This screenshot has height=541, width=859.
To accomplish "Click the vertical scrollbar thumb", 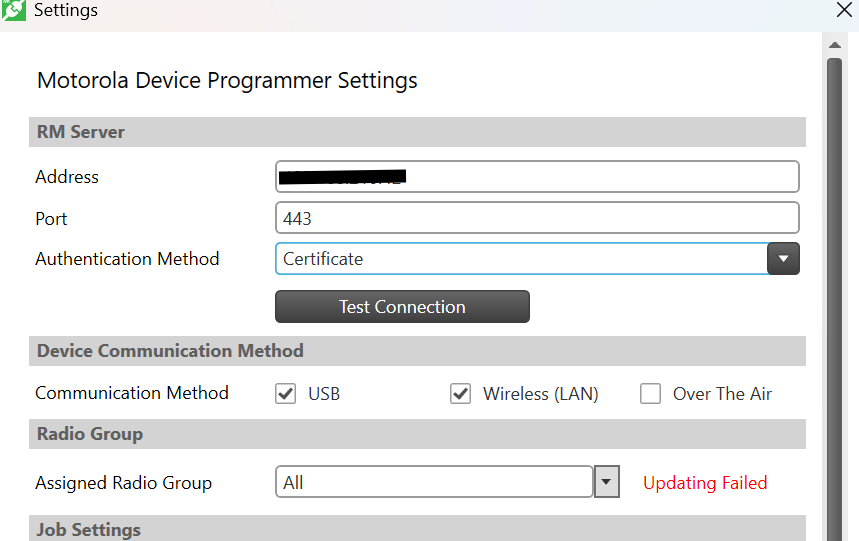I will coord(834,298).
